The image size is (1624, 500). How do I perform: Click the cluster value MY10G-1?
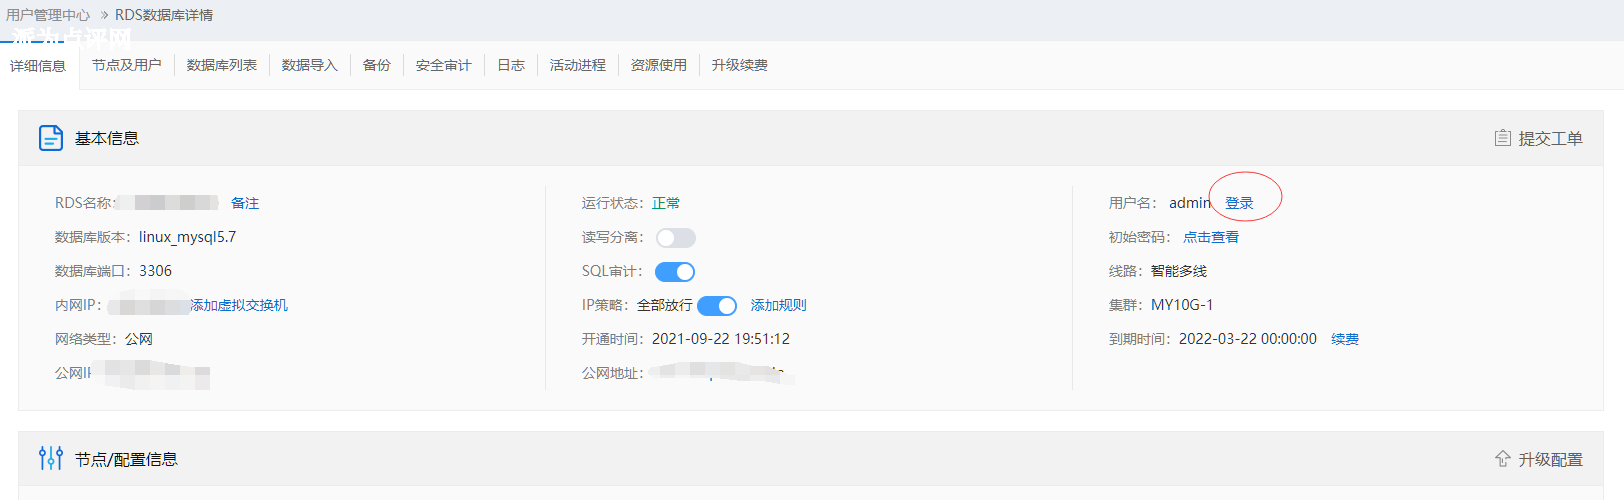coord(1182,305)
